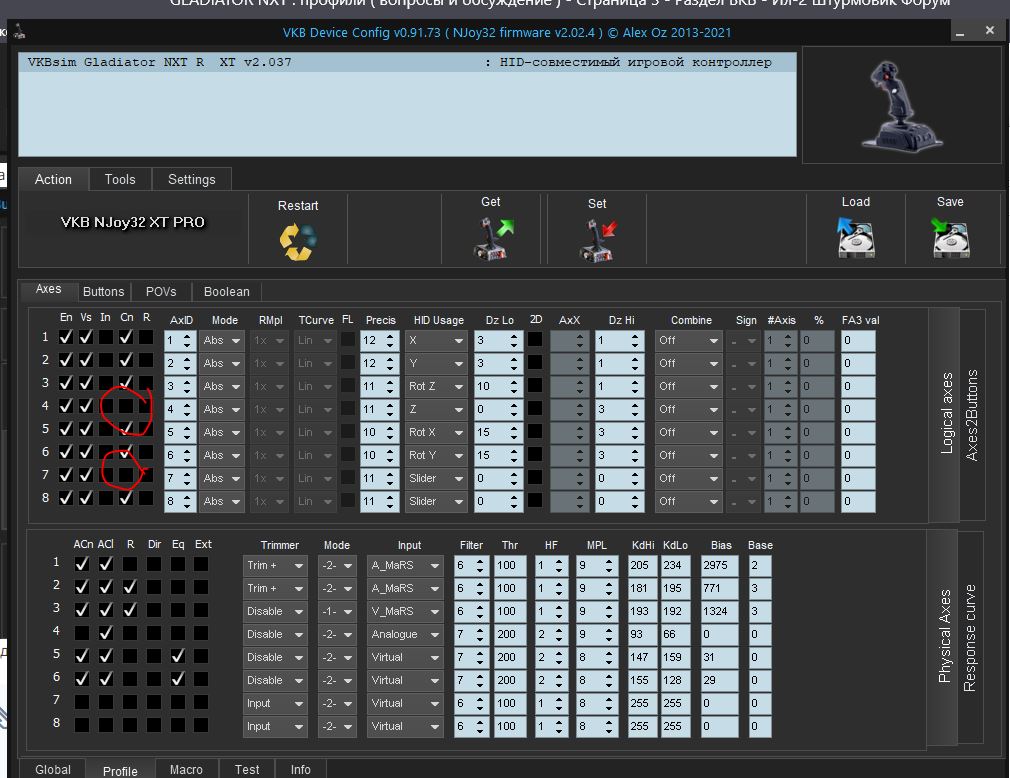
Task: Click Bias field showing 2975
Action: tap(720, 565)
